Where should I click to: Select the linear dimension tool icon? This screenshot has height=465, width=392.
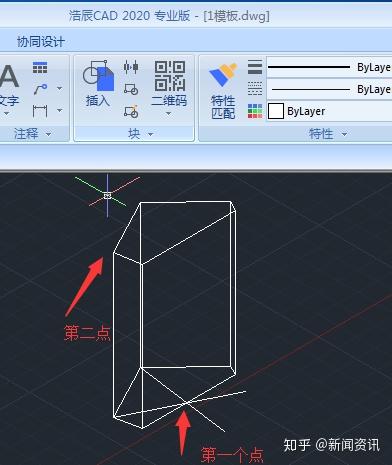click(x=40, y=111)
